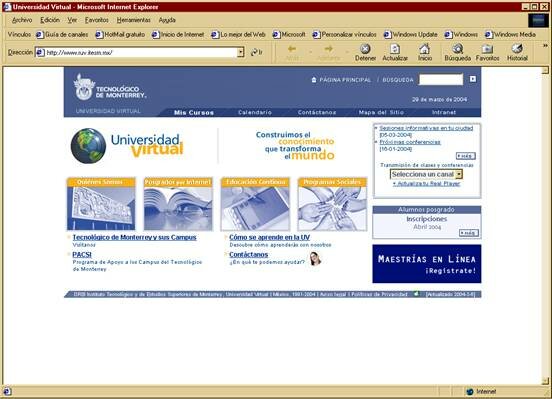The width and height of the screenshot is (552, 399).
Task: Click the Ir go button icon
Action: [x=256, y=52]
